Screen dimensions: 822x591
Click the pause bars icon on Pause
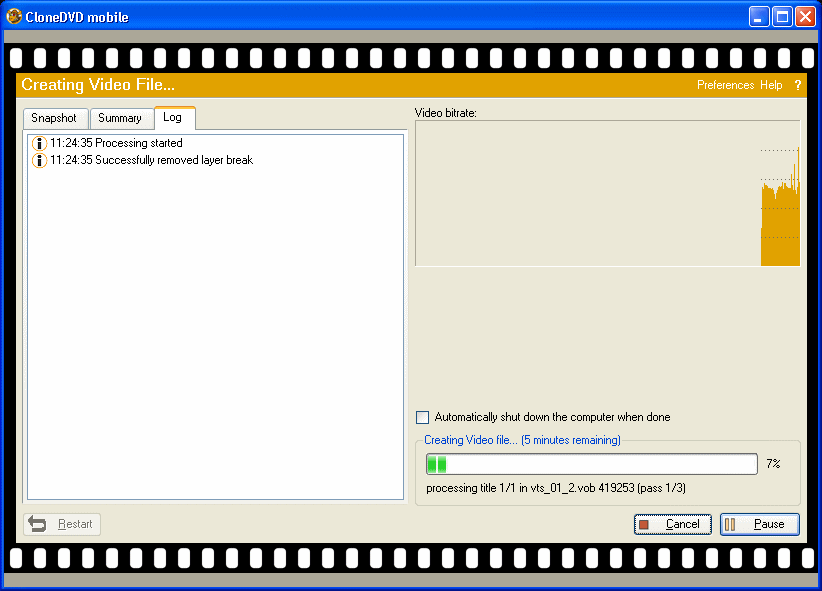[730, 524]
